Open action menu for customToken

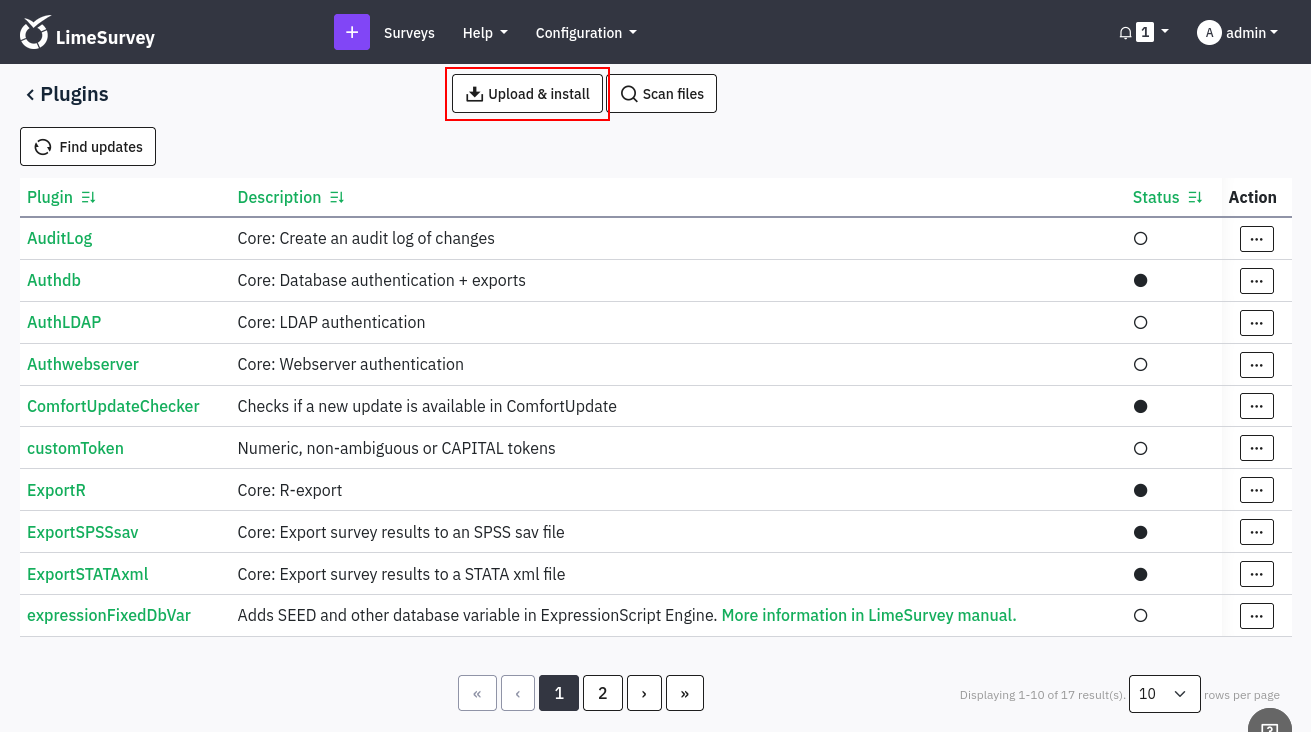[x=1257, y=449]
